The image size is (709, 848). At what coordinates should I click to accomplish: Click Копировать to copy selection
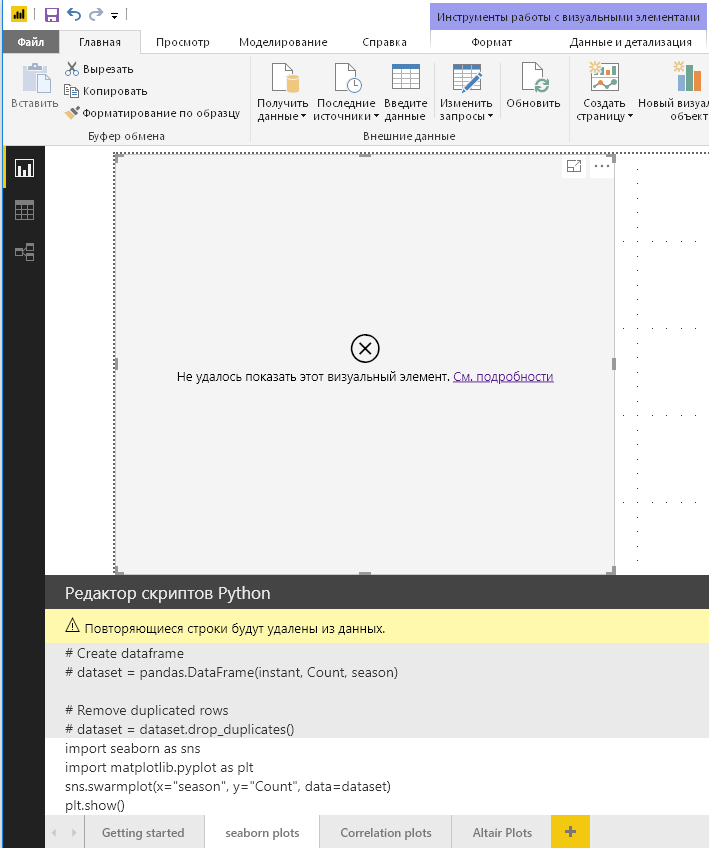(106, 91)
